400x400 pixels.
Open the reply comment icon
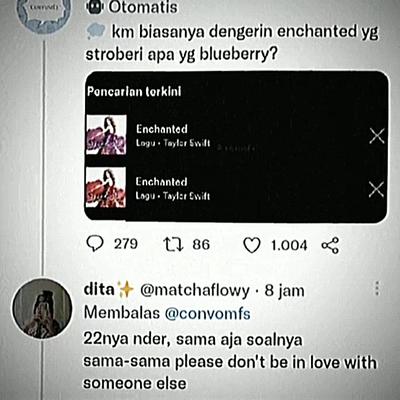[95, 245]
